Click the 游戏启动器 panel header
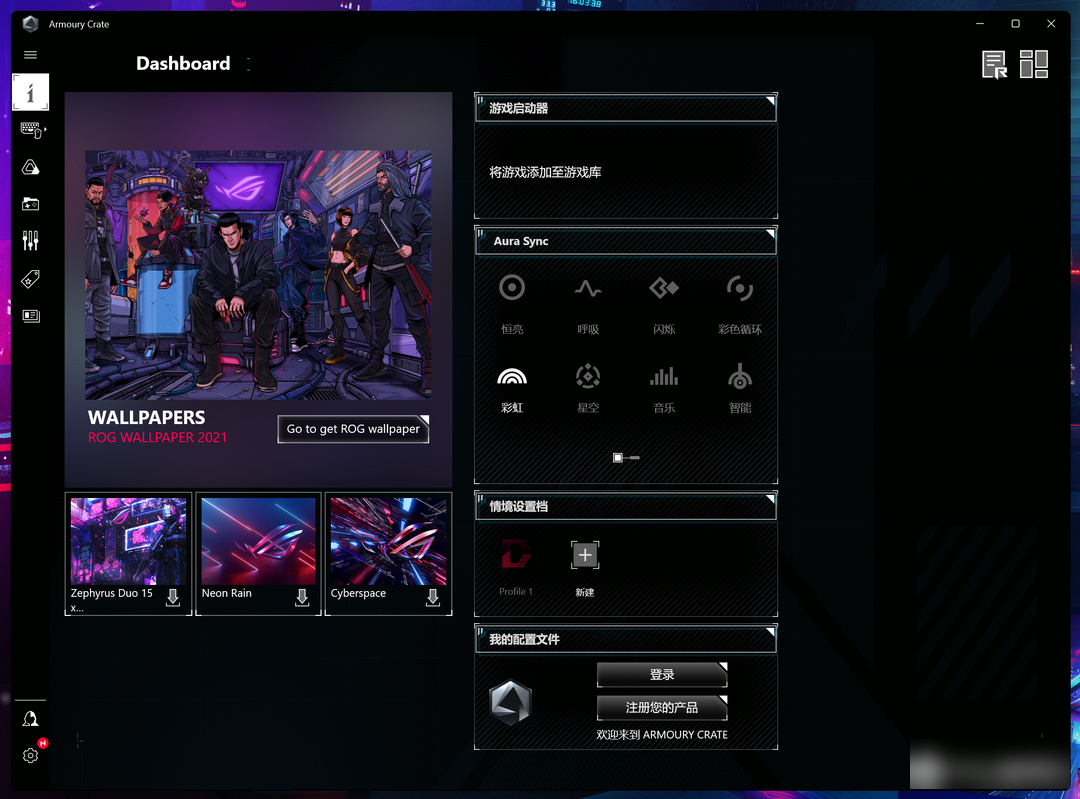This screenshot has height=799, width=1080. click(625, 108)
